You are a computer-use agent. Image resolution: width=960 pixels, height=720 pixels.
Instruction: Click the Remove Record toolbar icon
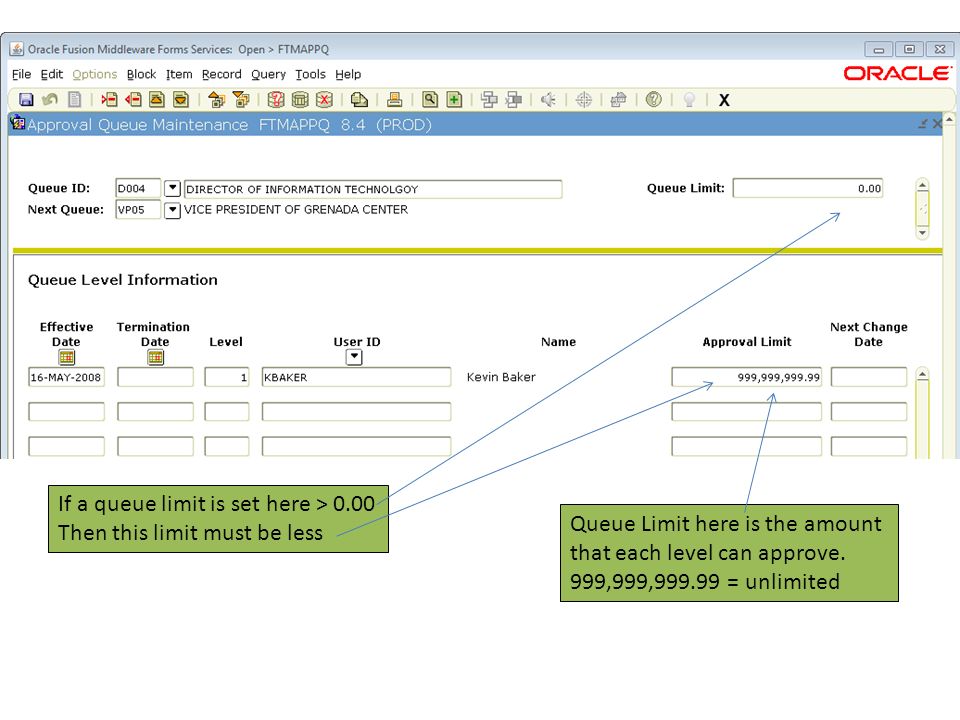pyautogui.click(x=133, y=99)
